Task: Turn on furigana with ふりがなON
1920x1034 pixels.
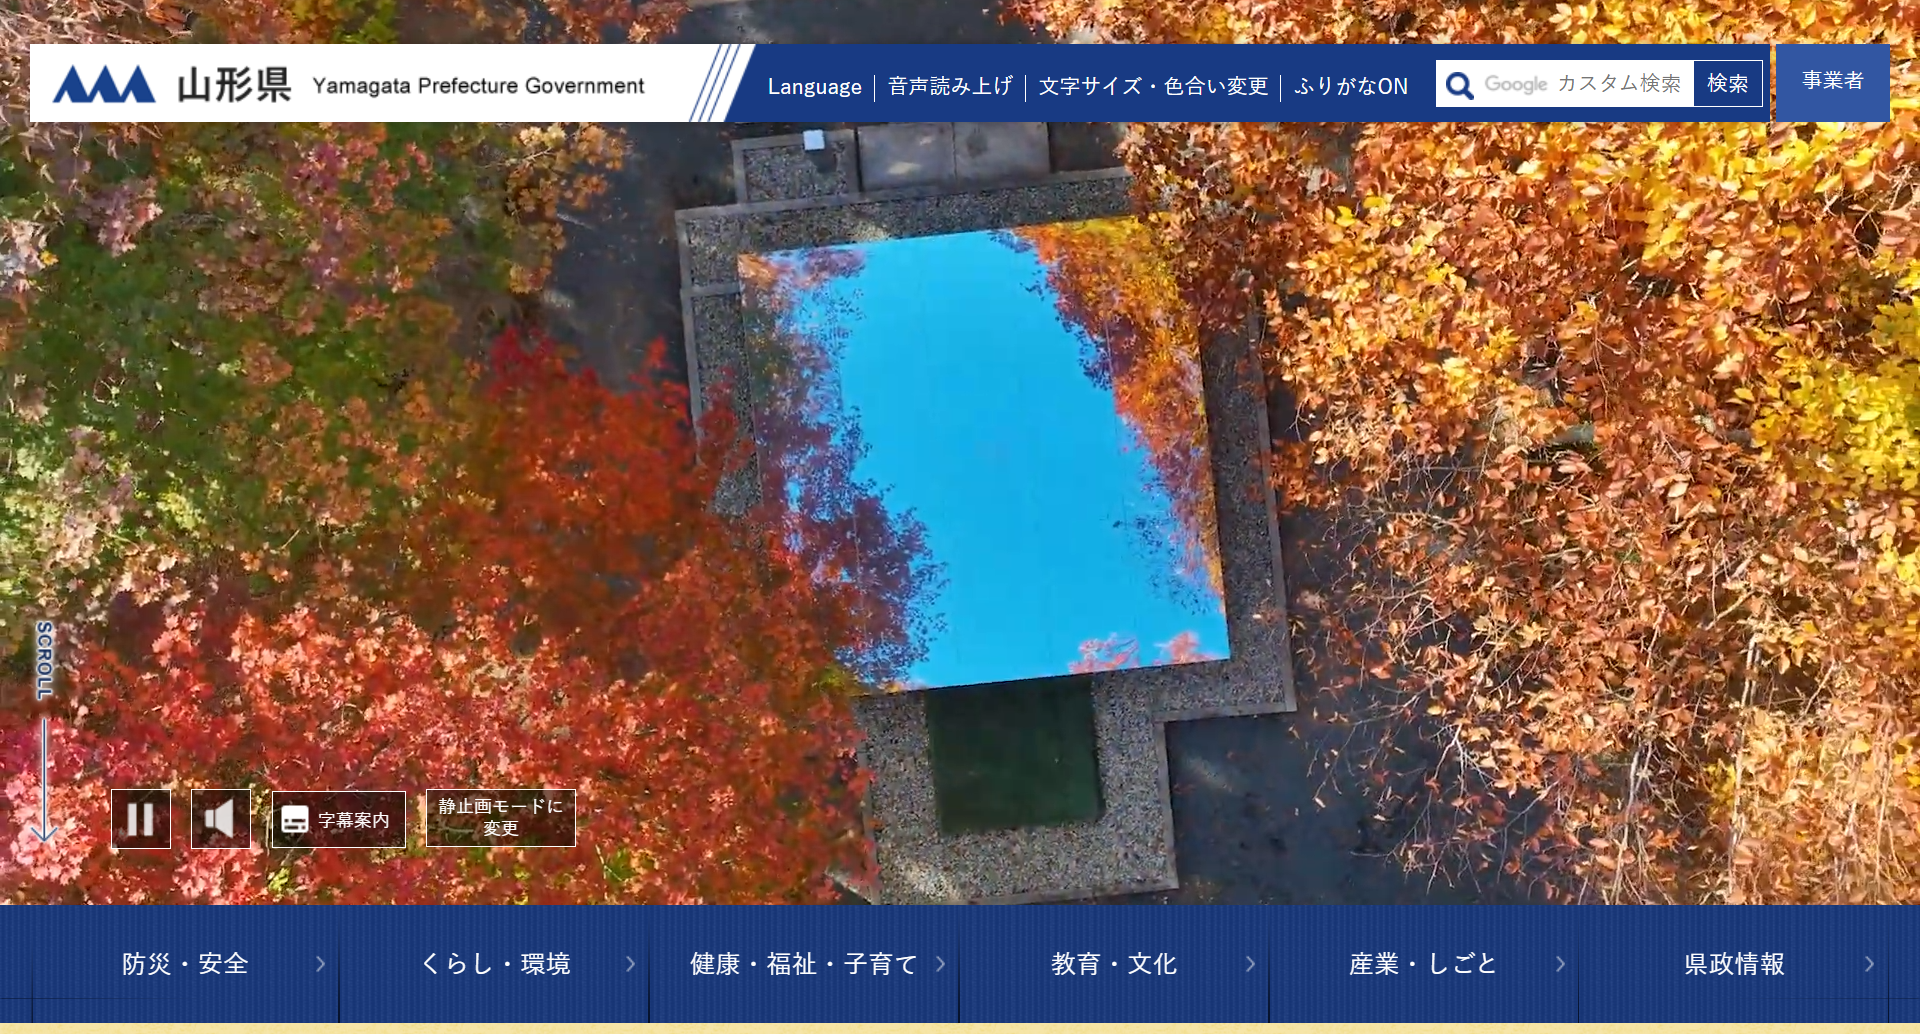Action: (x=1350, y=87)
